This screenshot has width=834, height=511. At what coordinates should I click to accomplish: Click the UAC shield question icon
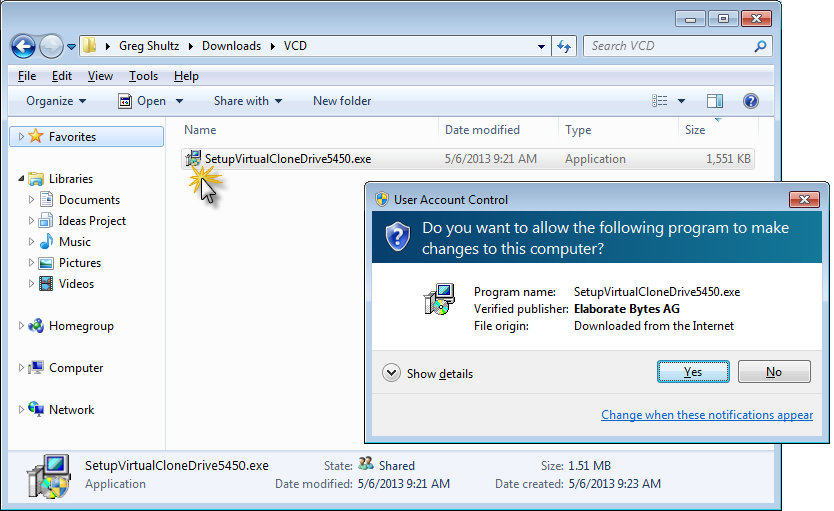(x=398, y=237)
